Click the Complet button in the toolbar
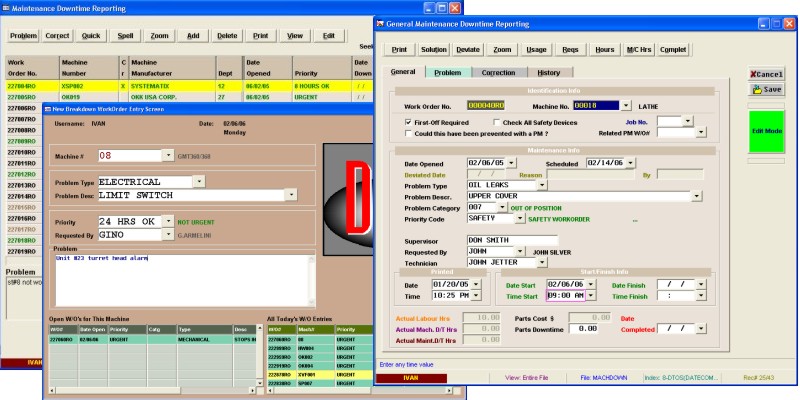800x400 pixels. pyautogui.click(x=673, y=48)
